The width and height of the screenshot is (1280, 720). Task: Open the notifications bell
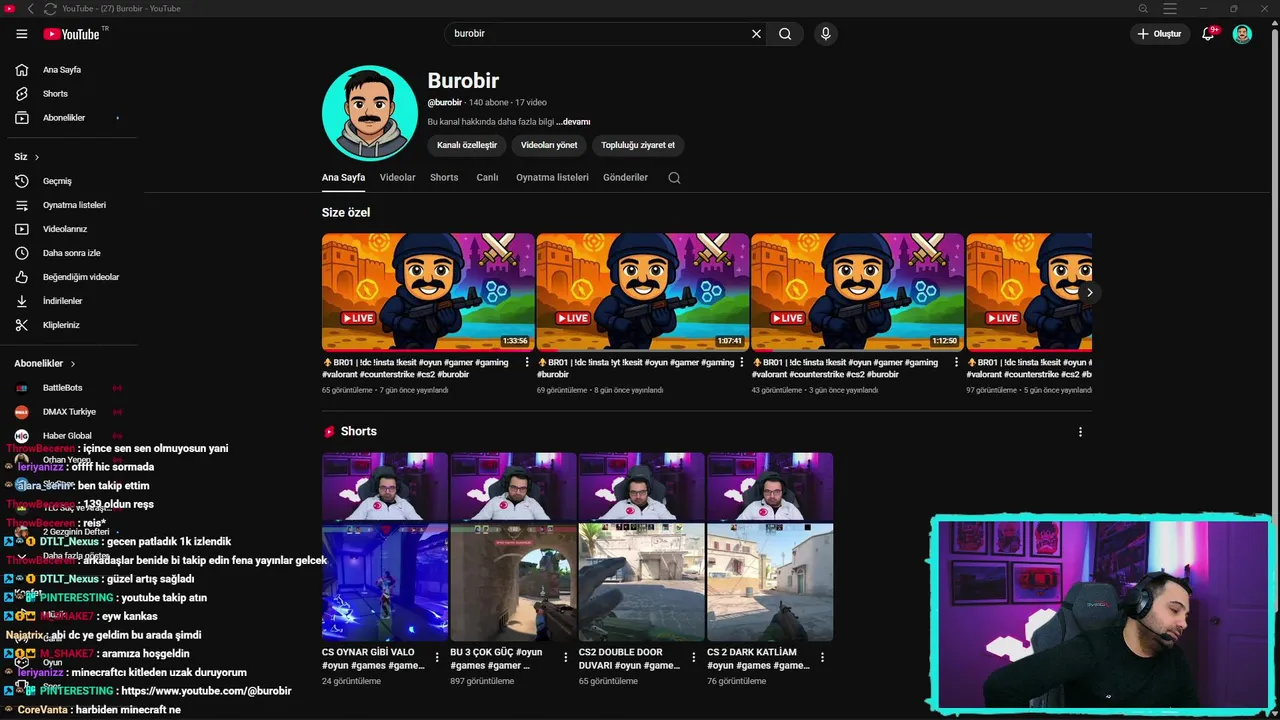[1208, 34]
